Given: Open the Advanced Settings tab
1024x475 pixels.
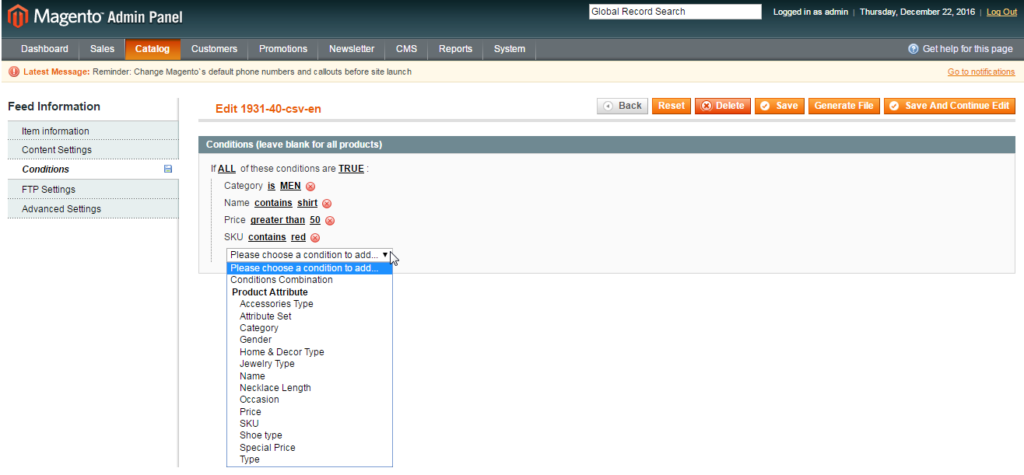Looking at the screenshot, I should pyautogui.click(x=93, y=209).
